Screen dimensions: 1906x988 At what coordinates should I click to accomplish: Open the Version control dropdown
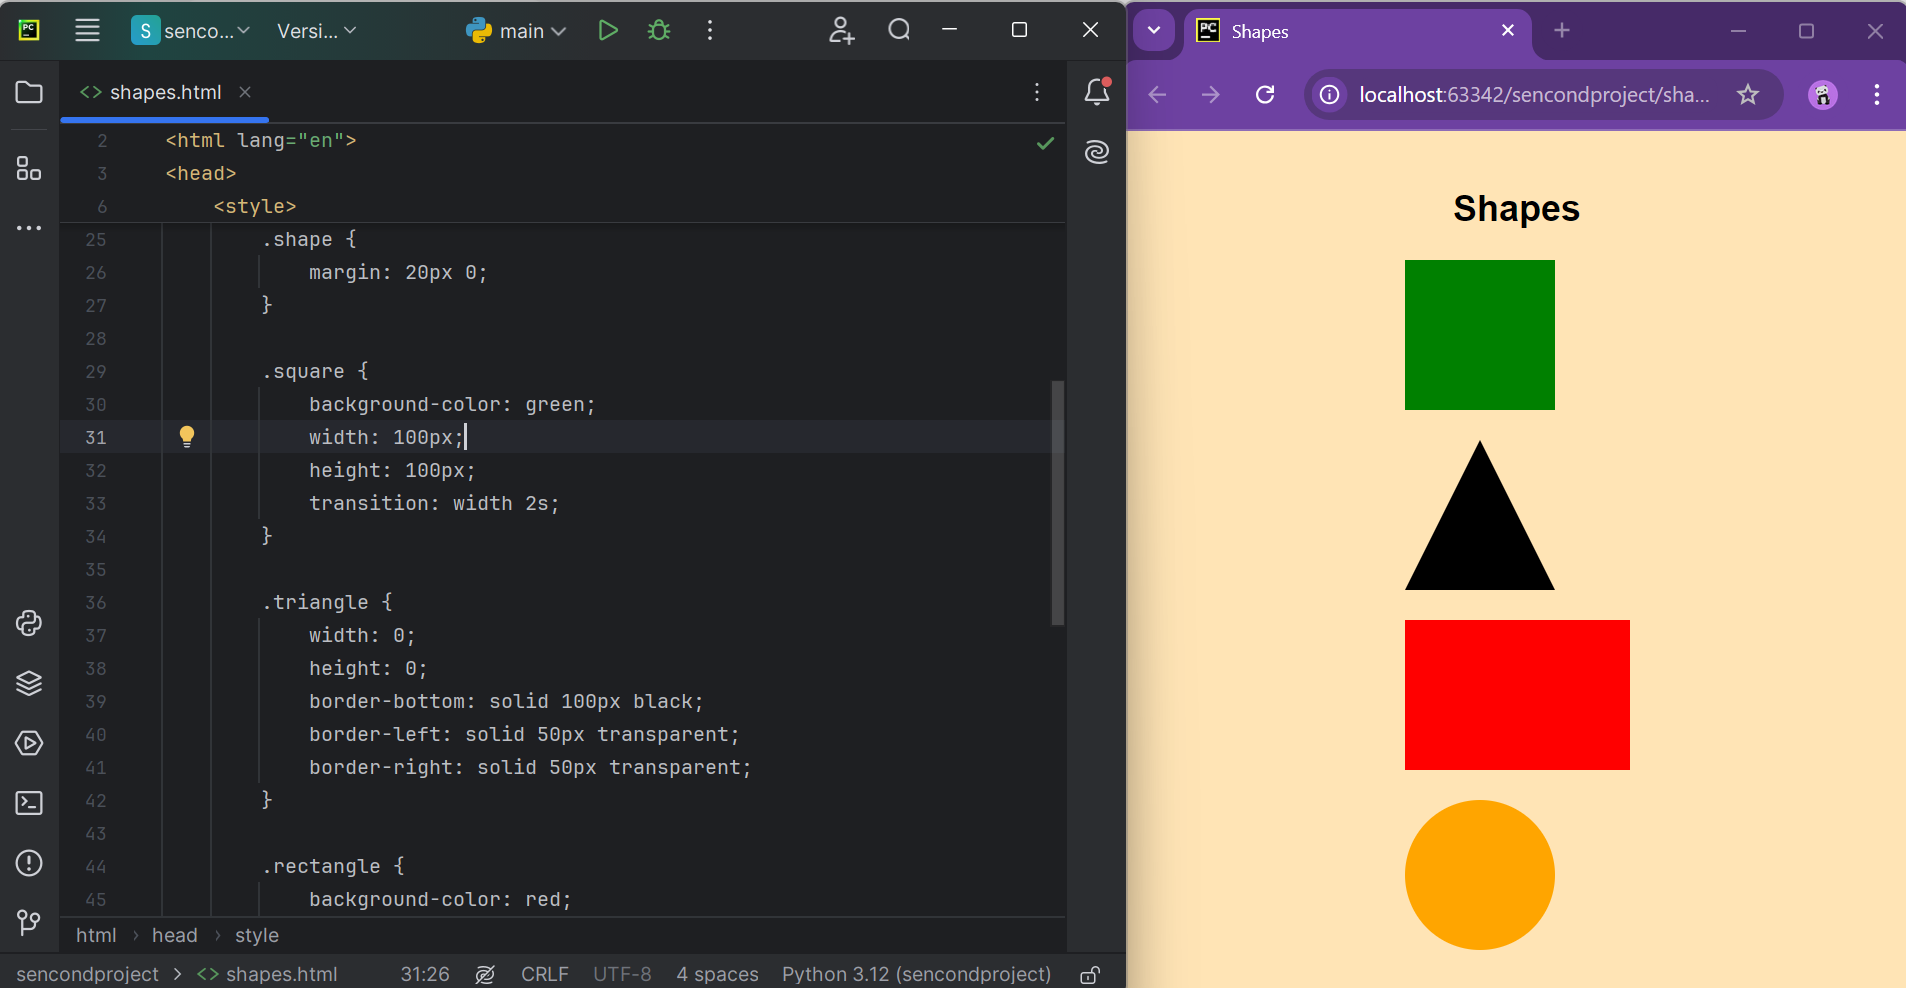click(x=316, y=30)
